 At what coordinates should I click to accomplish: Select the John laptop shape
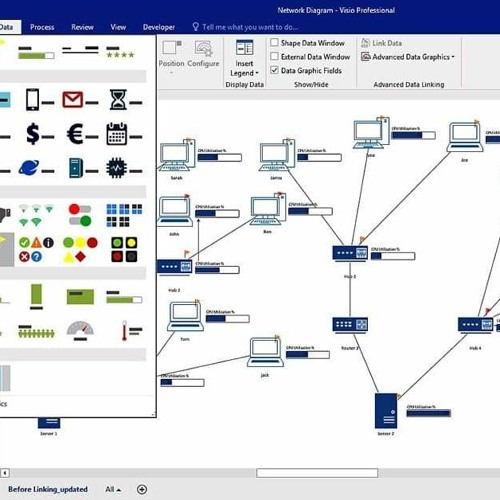tap(175, 211)
